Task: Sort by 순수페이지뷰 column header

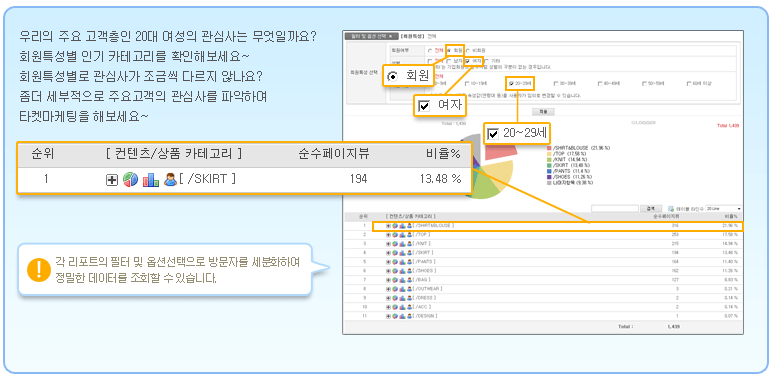Action: (666, 216)
